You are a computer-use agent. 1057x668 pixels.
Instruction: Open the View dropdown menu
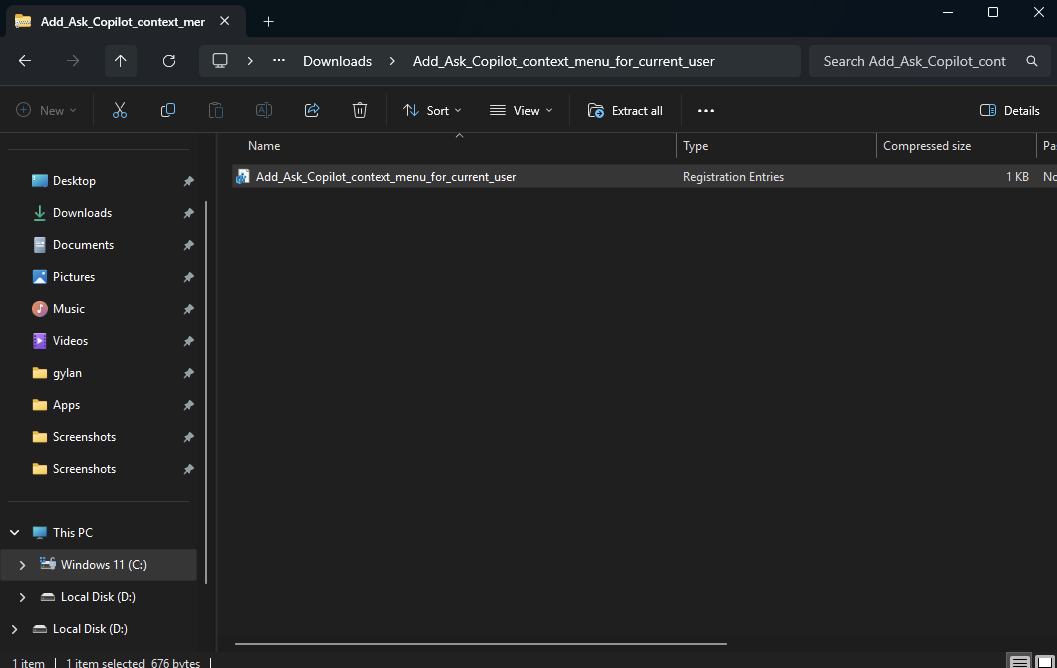point(521,111)
